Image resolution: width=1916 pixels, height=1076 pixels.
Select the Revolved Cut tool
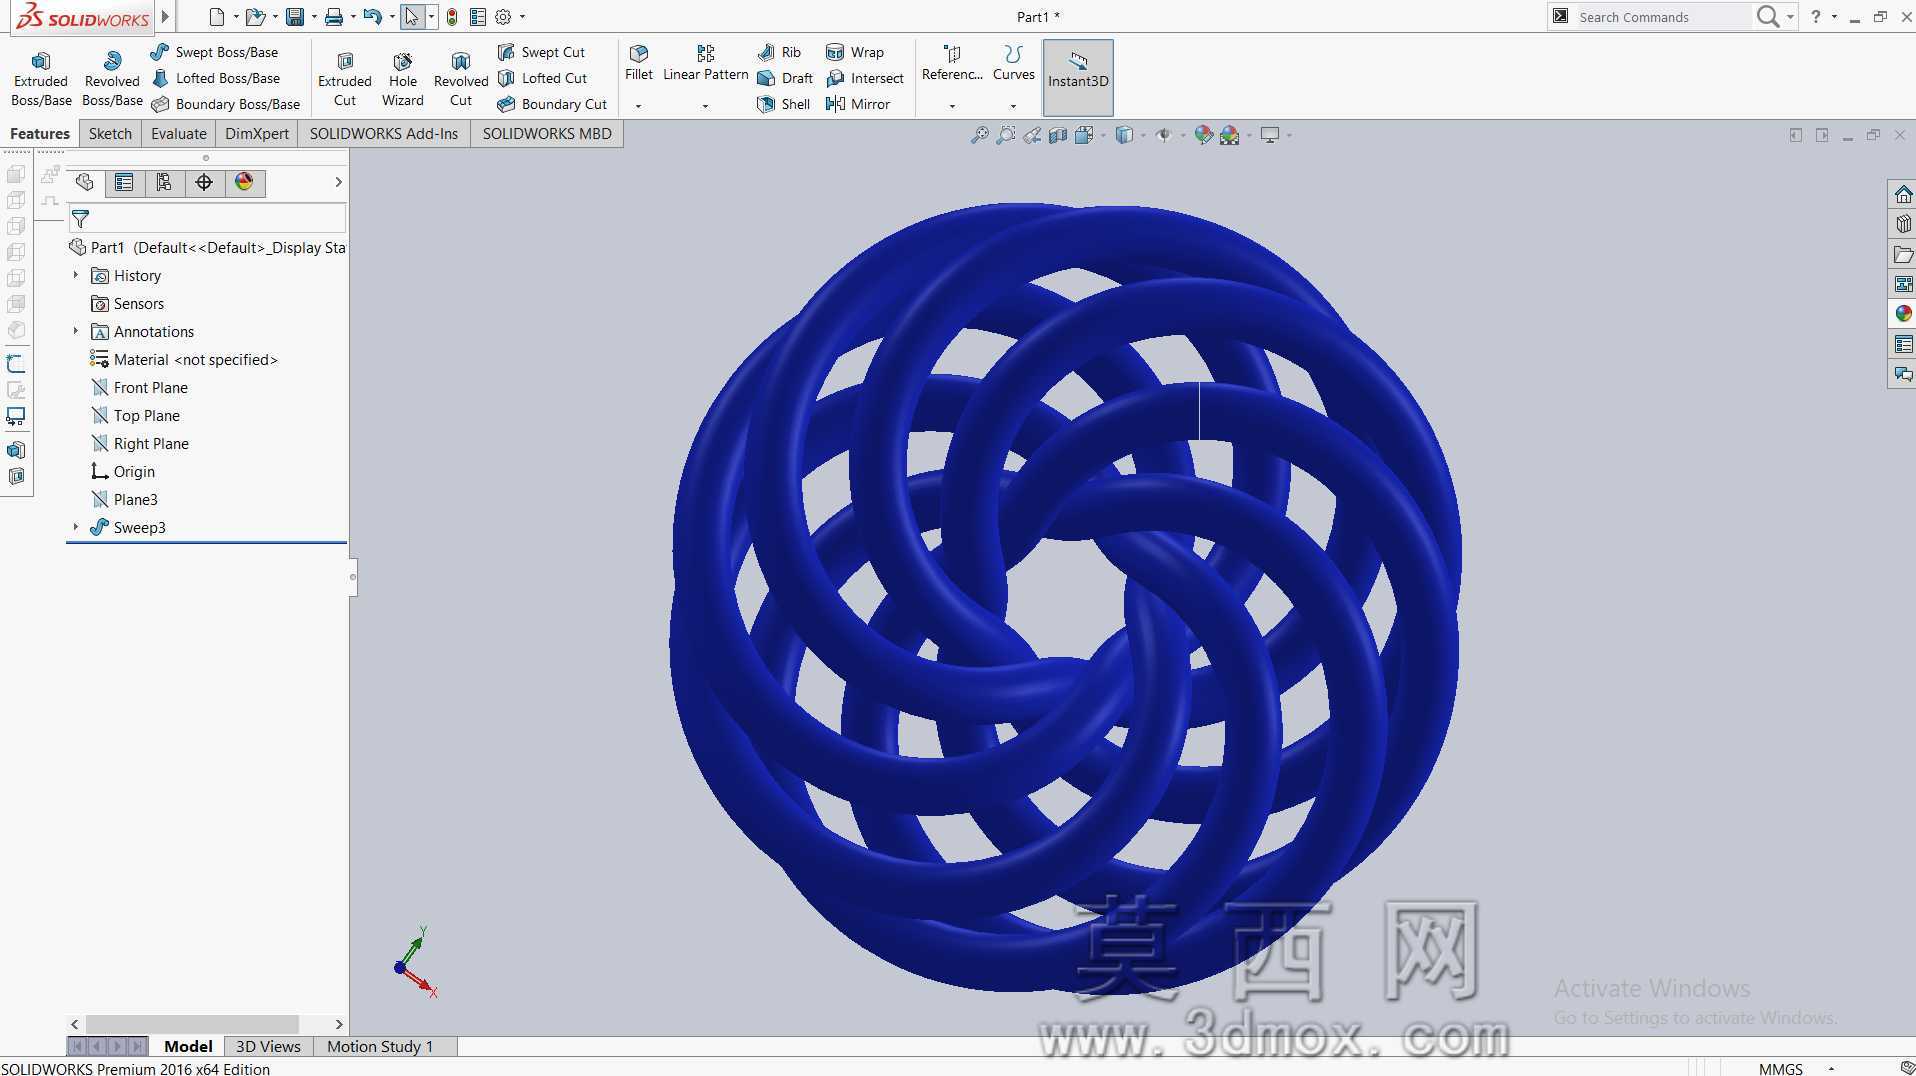pos(461,78)
